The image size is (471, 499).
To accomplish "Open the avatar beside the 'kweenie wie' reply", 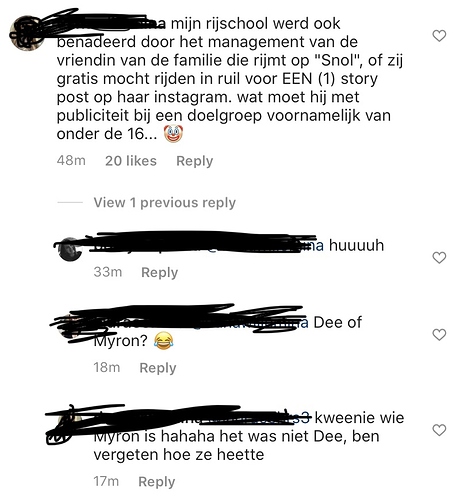I will pos(69,421).
